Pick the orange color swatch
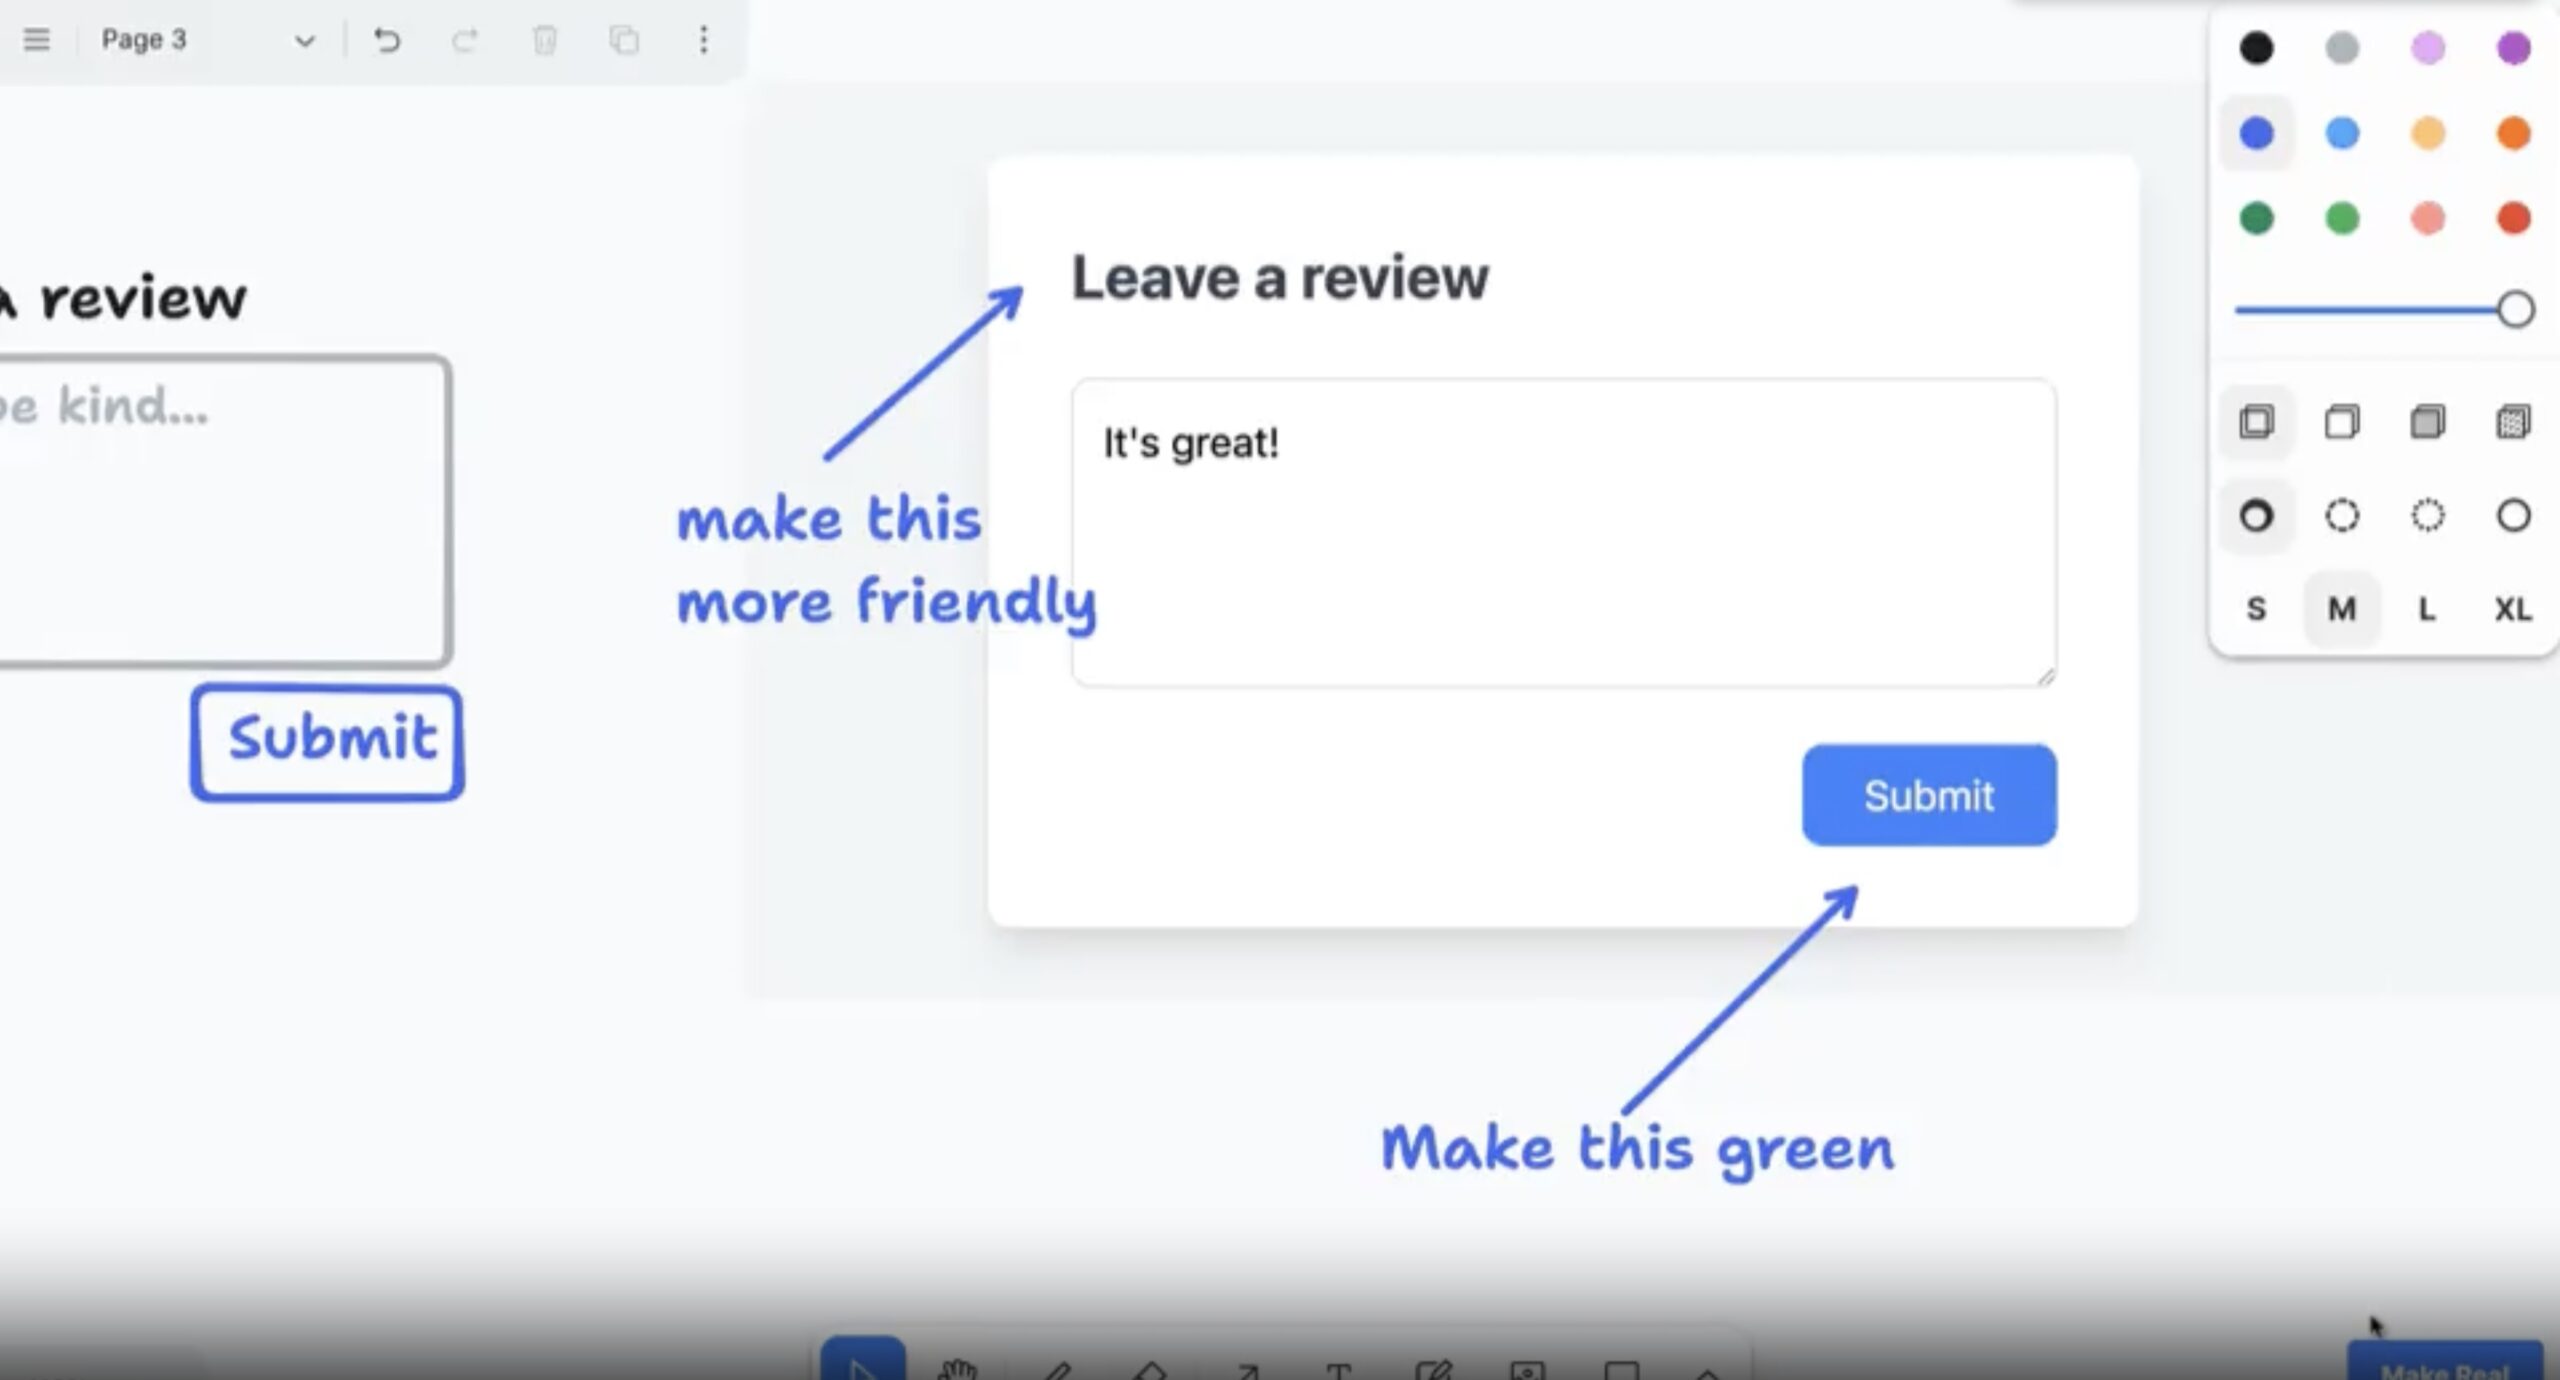Screen dimensions: 2560x1380 tap(2513, 133)
